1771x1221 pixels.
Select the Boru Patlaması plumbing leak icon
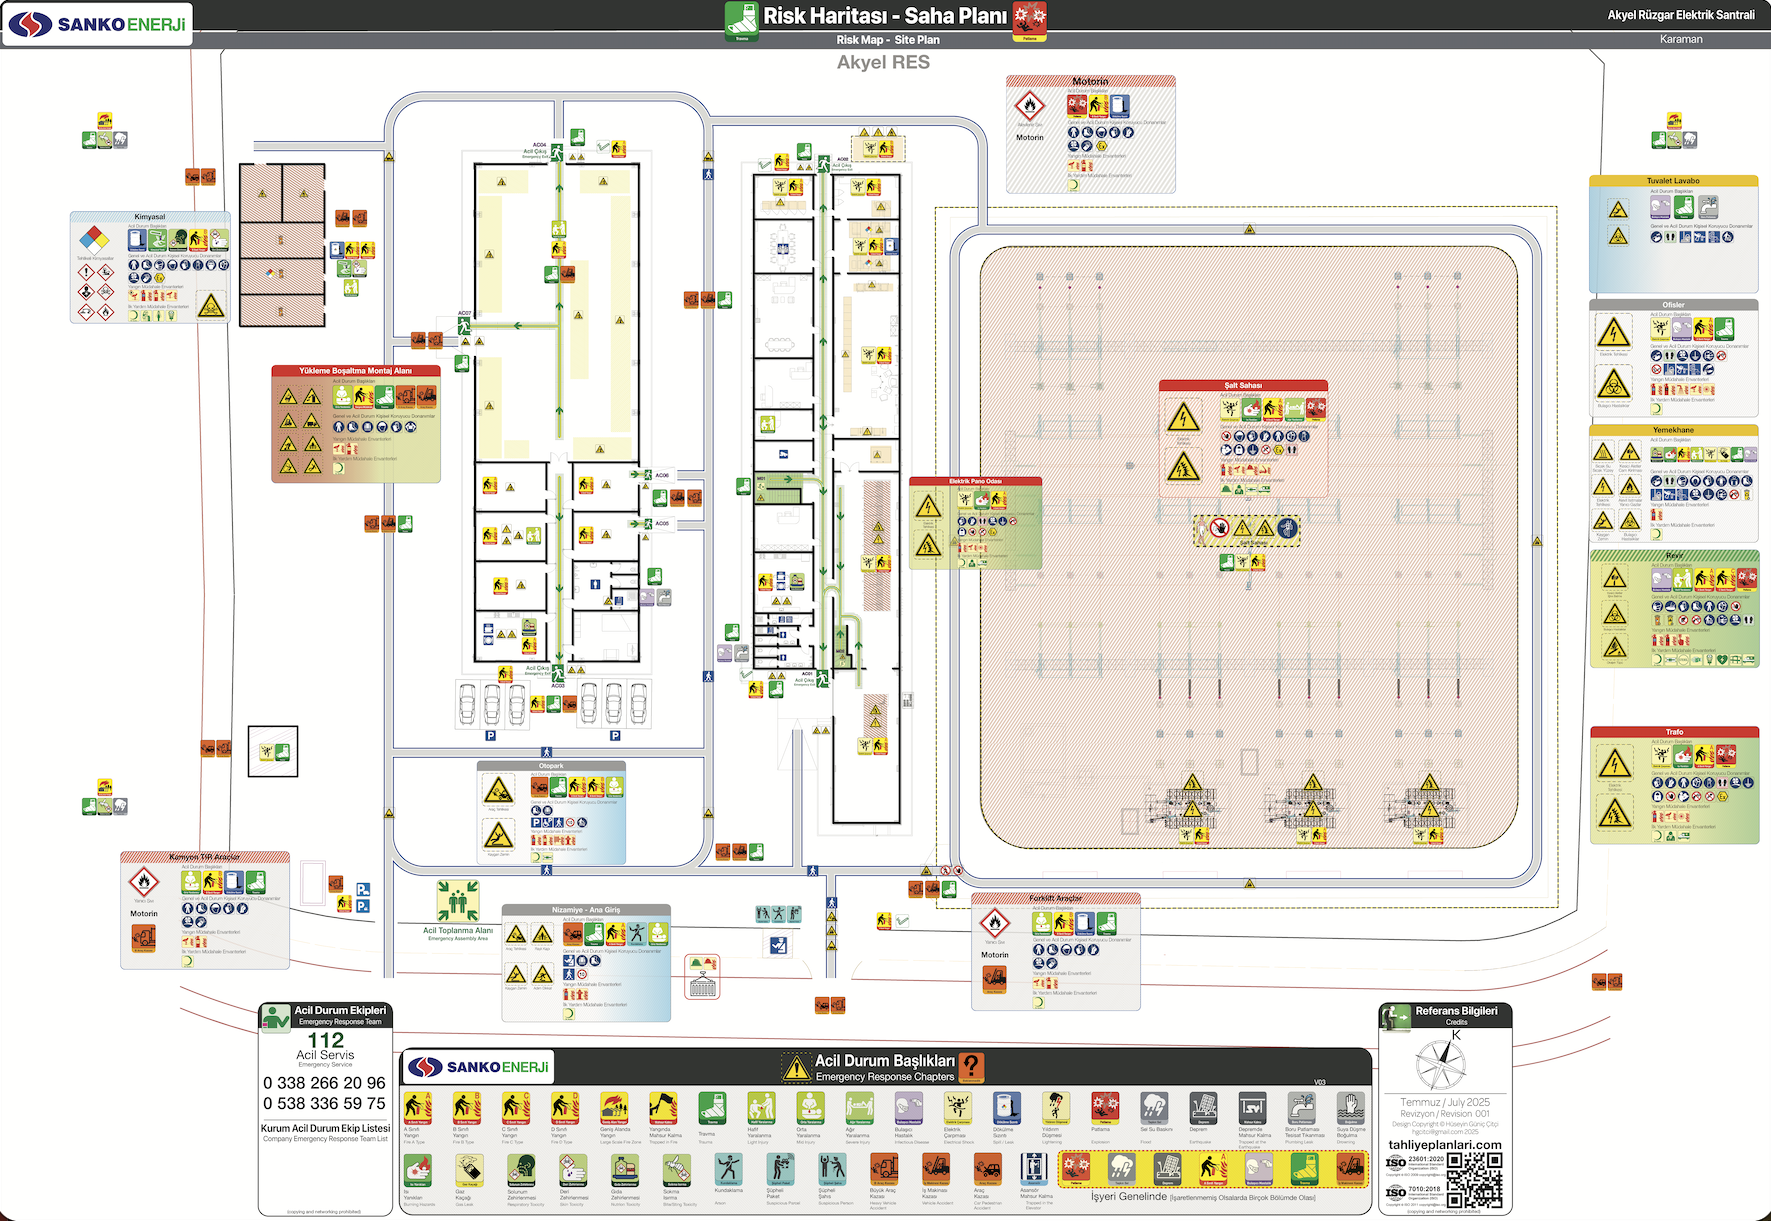1301,1108
